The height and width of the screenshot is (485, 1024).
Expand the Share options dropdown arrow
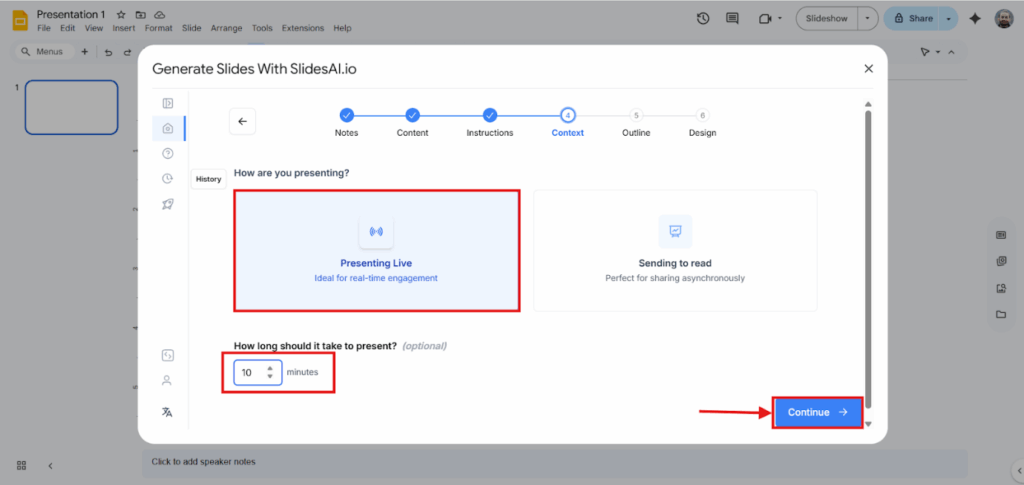coord(946,18)
